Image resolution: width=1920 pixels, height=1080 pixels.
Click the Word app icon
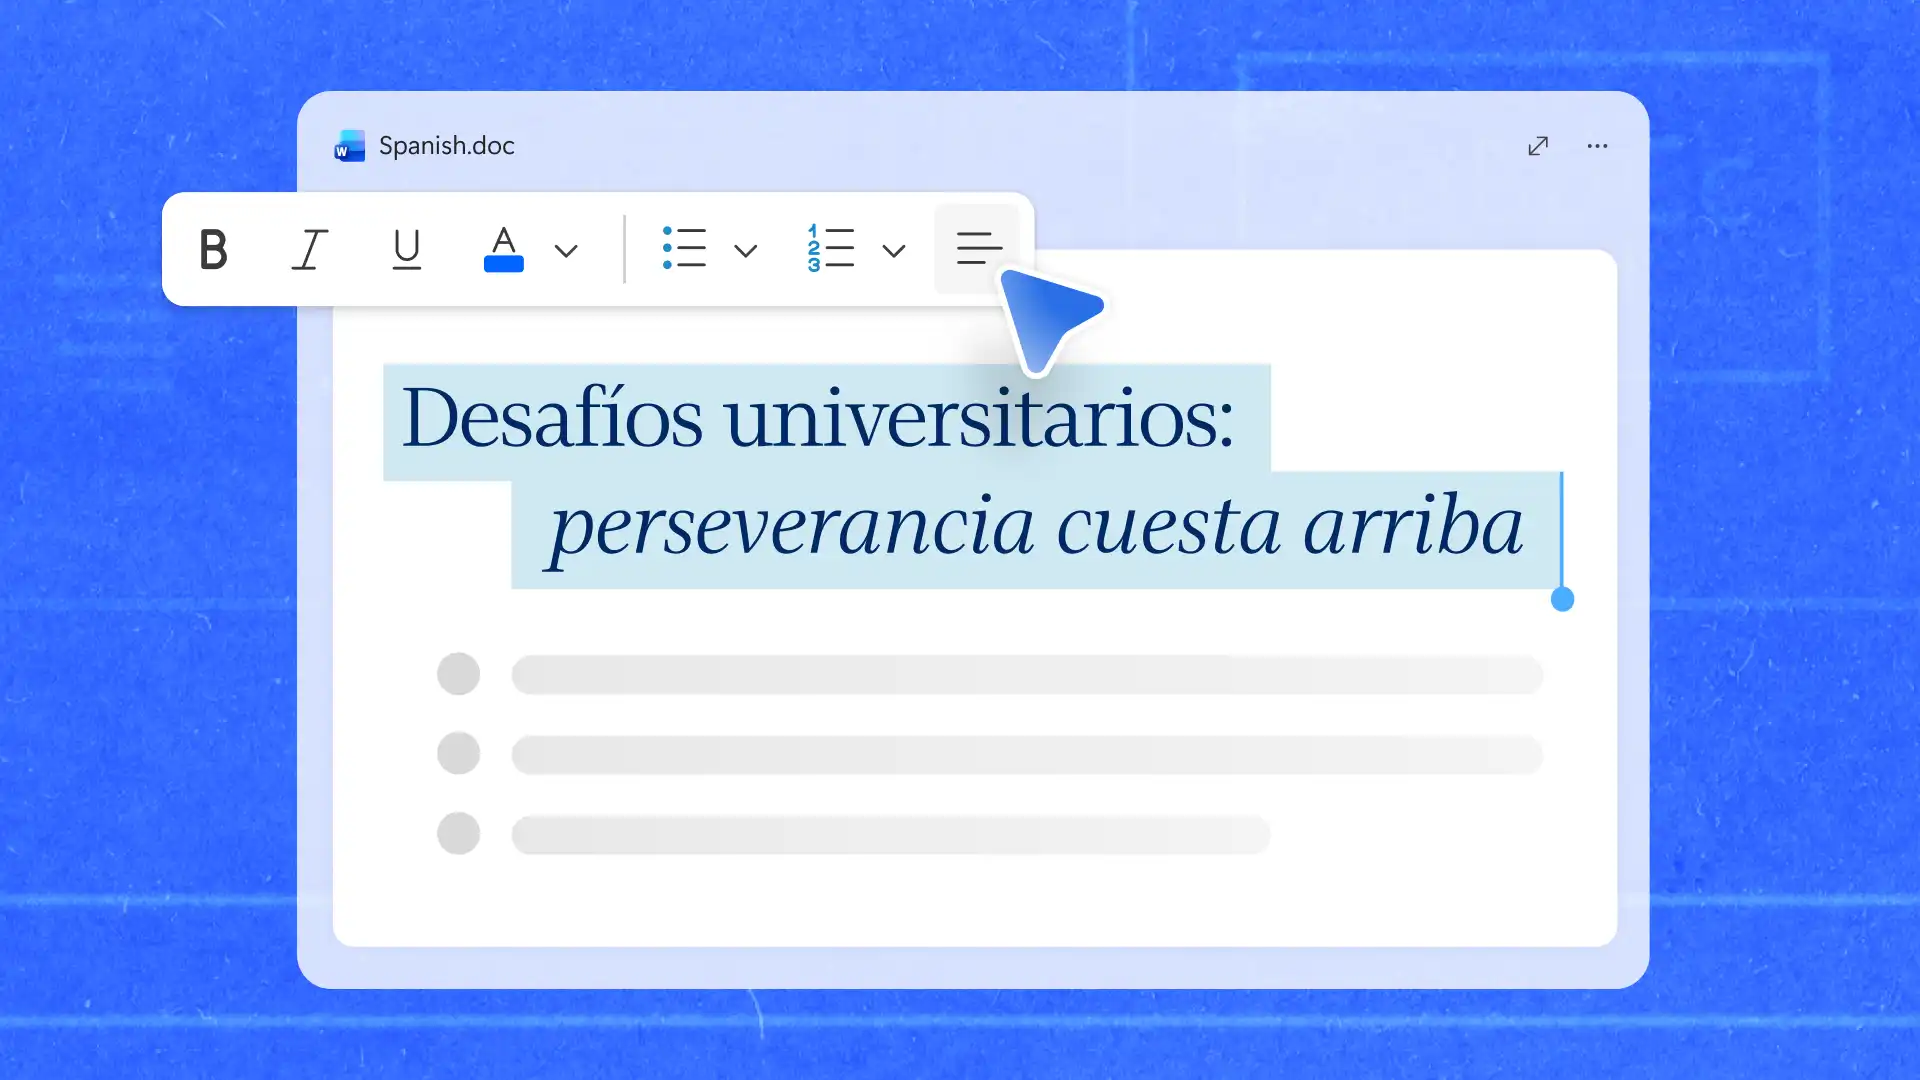tap(349, 146)
